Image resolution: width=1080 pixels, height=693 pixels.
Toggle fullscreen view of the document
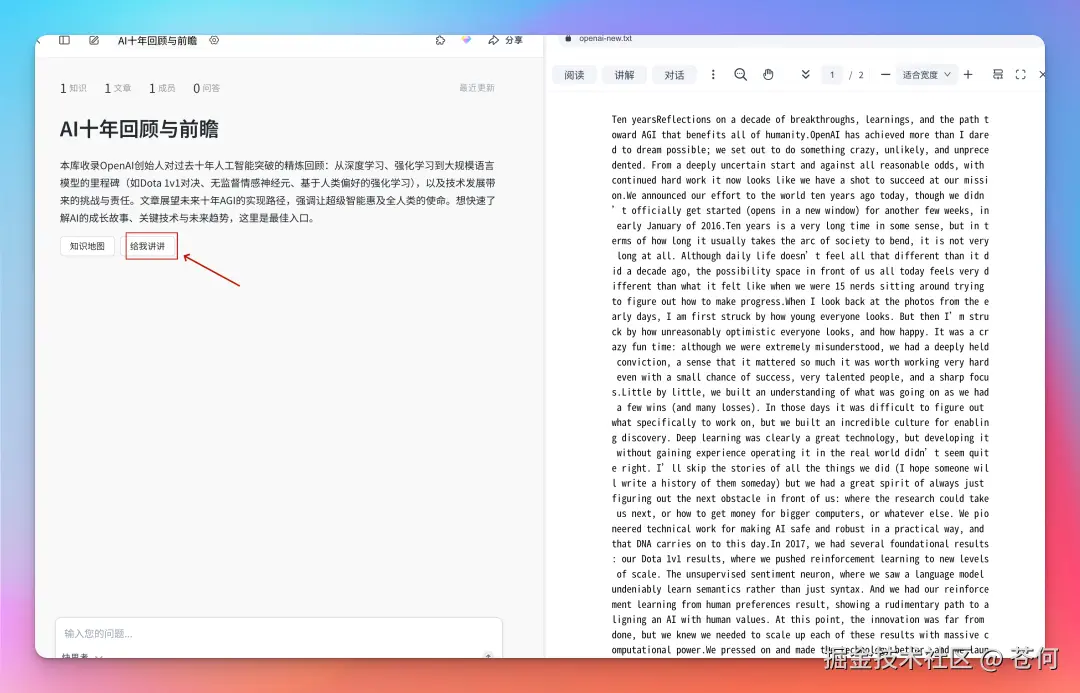[1020, 75]
